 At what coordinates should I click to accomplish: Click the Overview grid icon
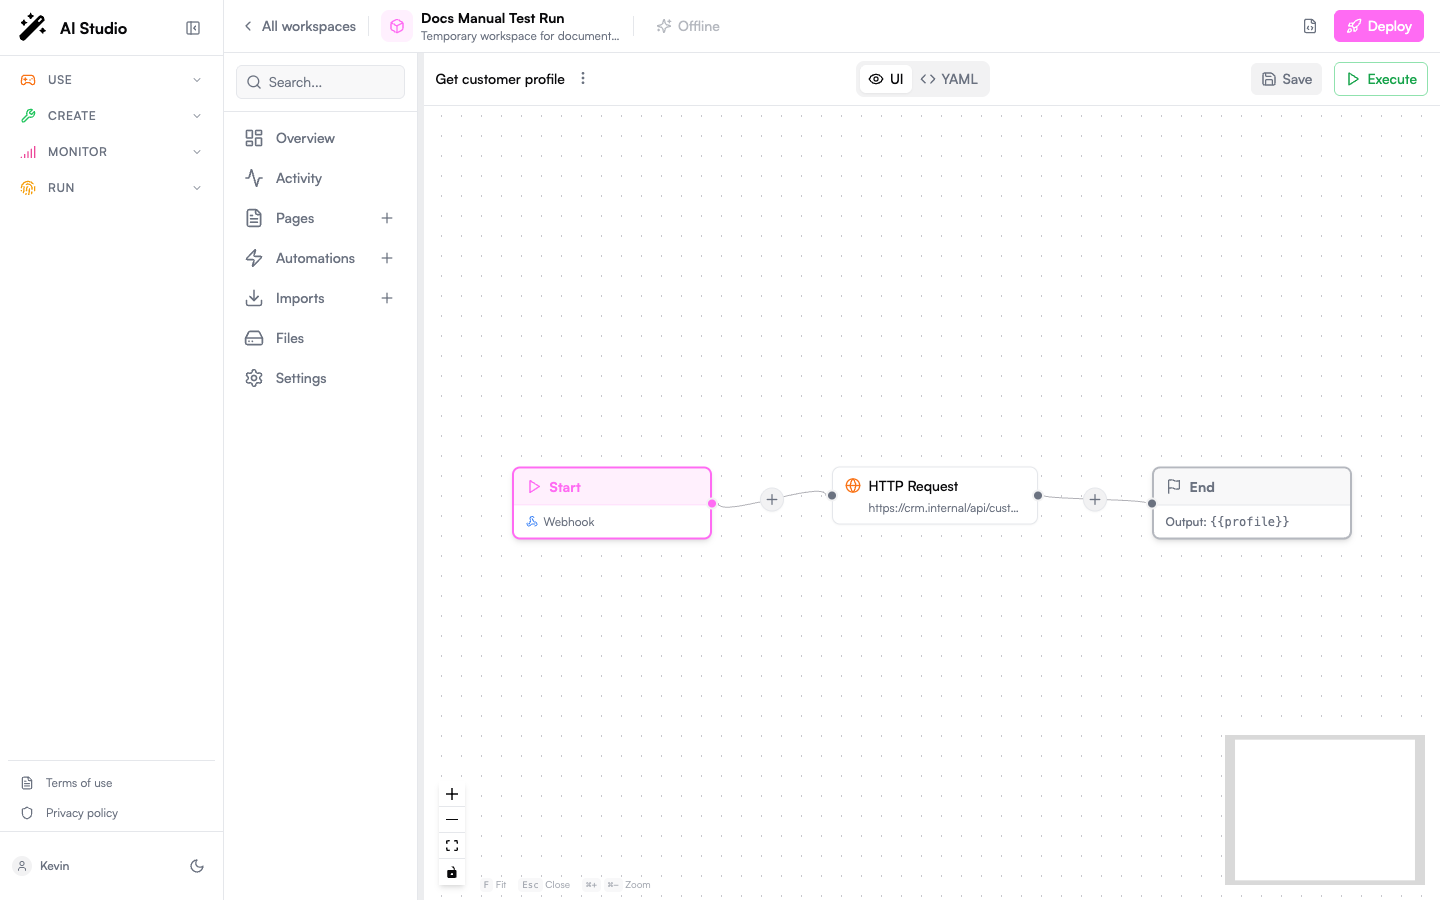click(x=254, y=138)
